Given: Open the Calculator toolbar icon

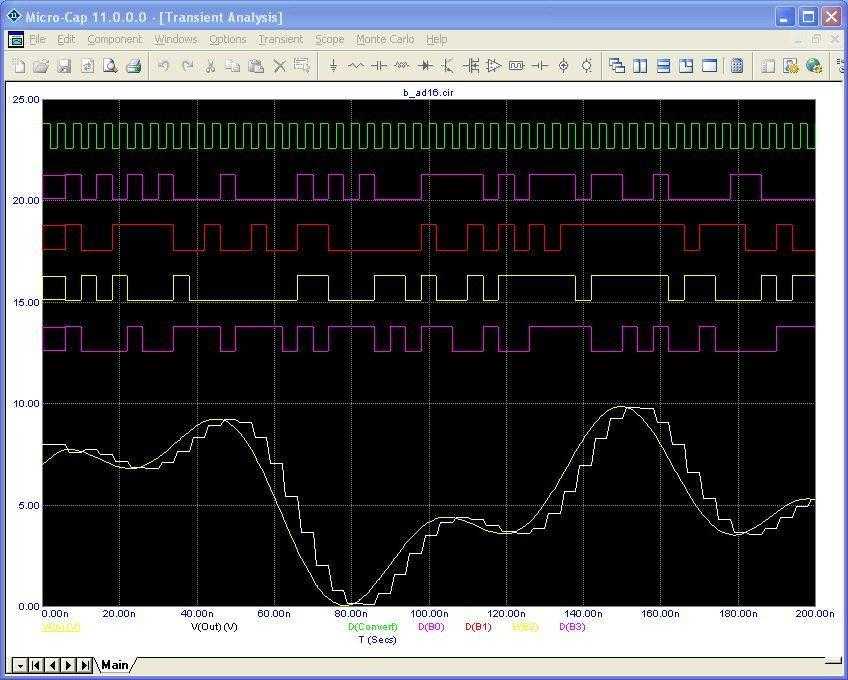Looking at the screenshot, I should [x=737, y=66].
